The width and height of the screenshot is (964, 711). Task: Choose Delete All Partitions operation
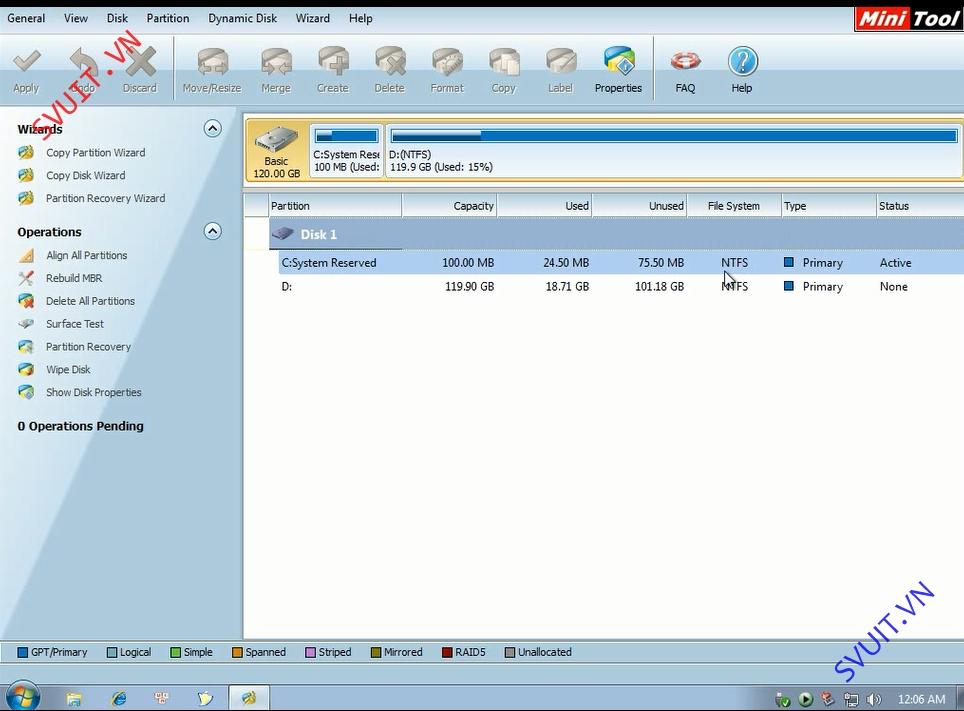[90, 301]
